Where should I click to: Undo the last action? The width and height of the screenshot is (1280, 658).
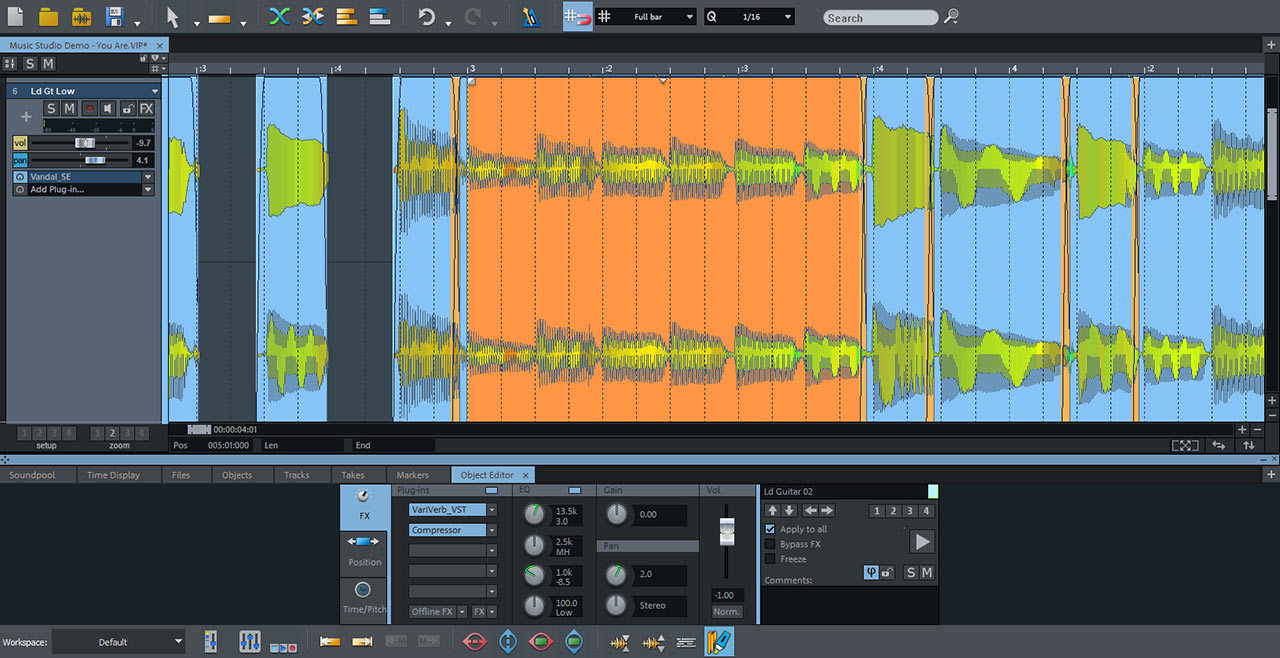[x=428, y=17]
